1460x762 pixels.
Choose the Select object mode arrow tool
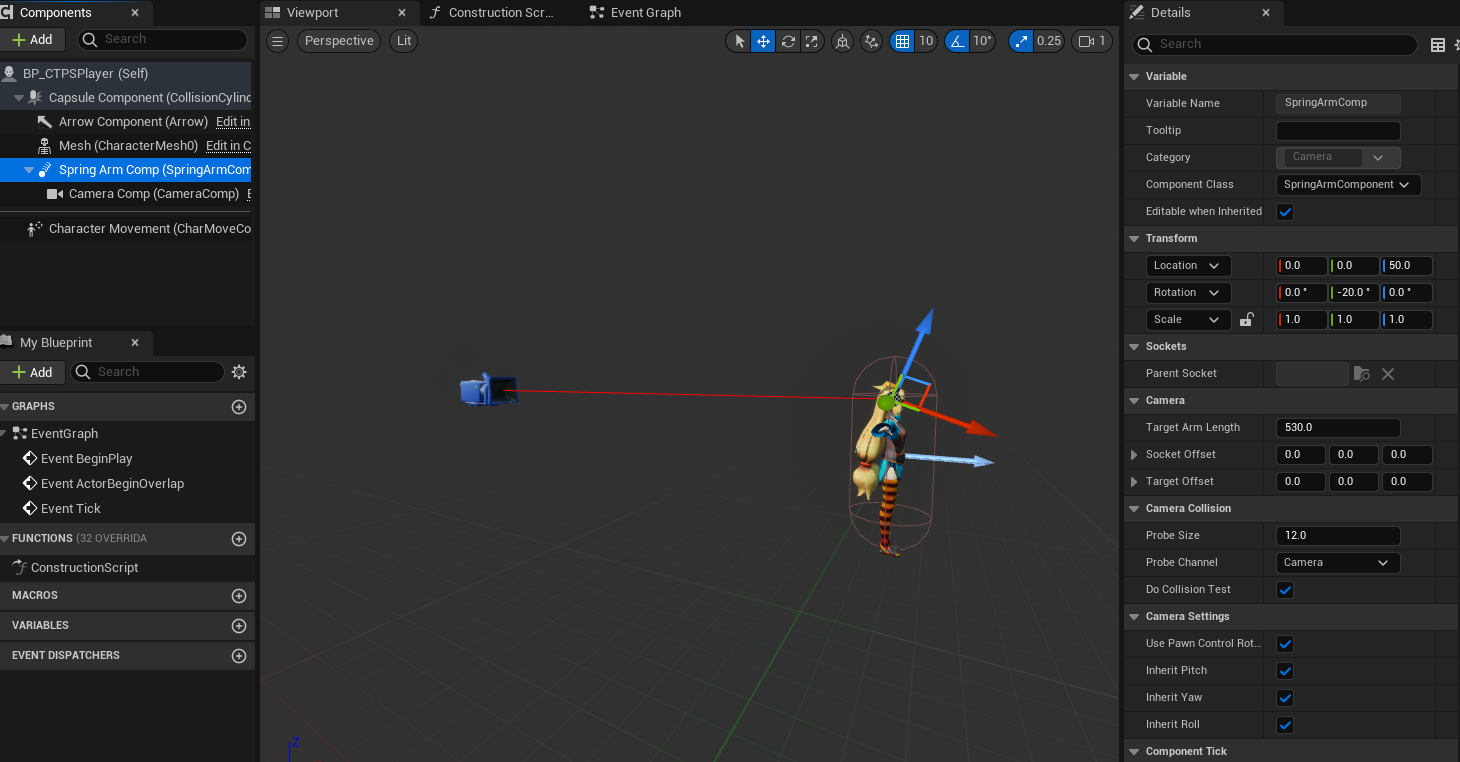740,41
